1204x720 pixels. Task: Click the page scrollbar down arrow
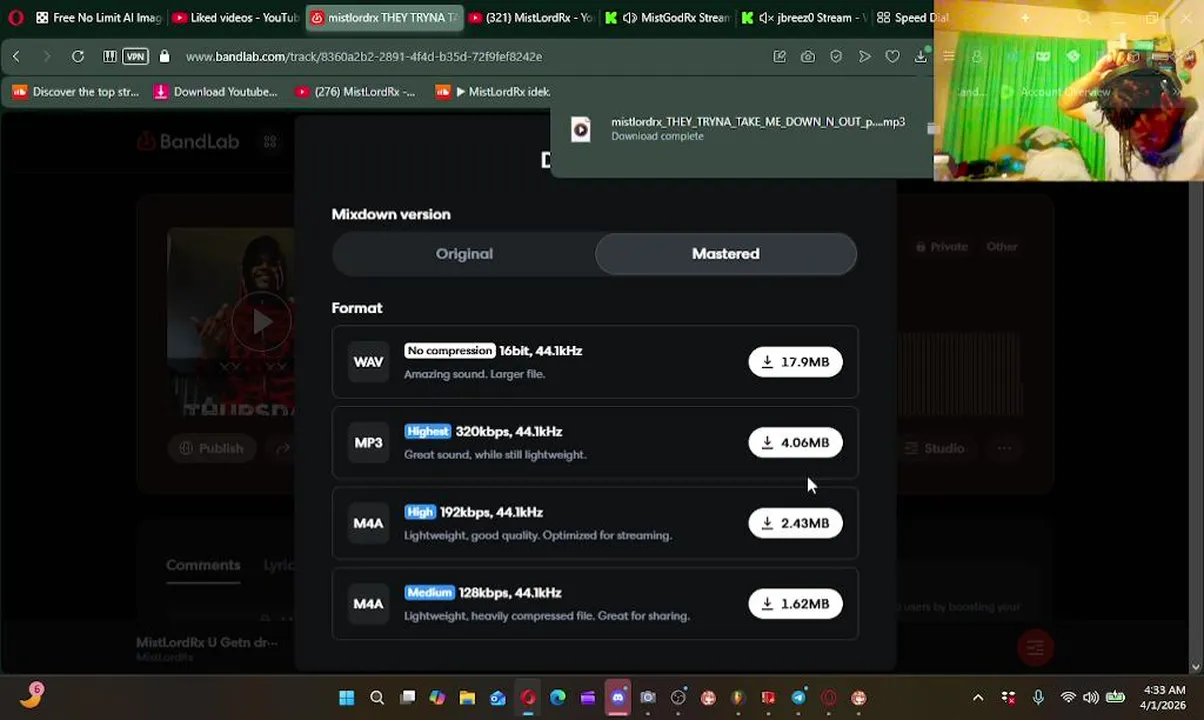pyautogui.click(x=1196, y=667)
